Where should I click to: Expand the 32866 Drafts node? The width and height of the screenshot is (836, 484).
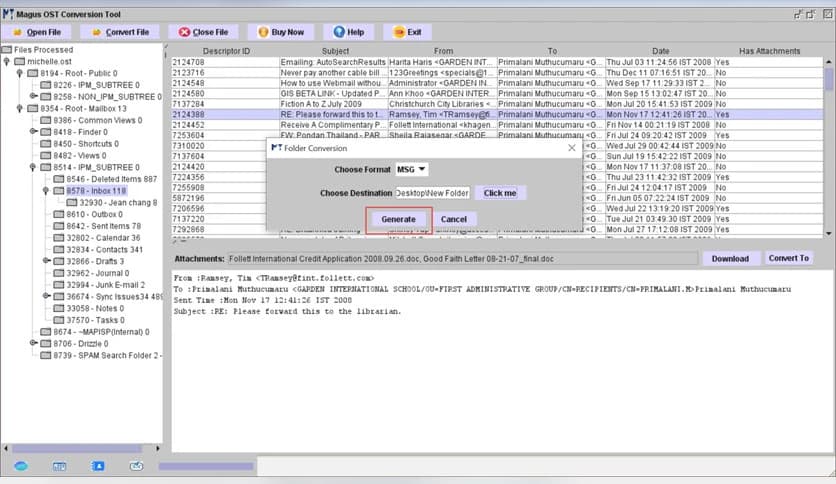coord(46,261)
